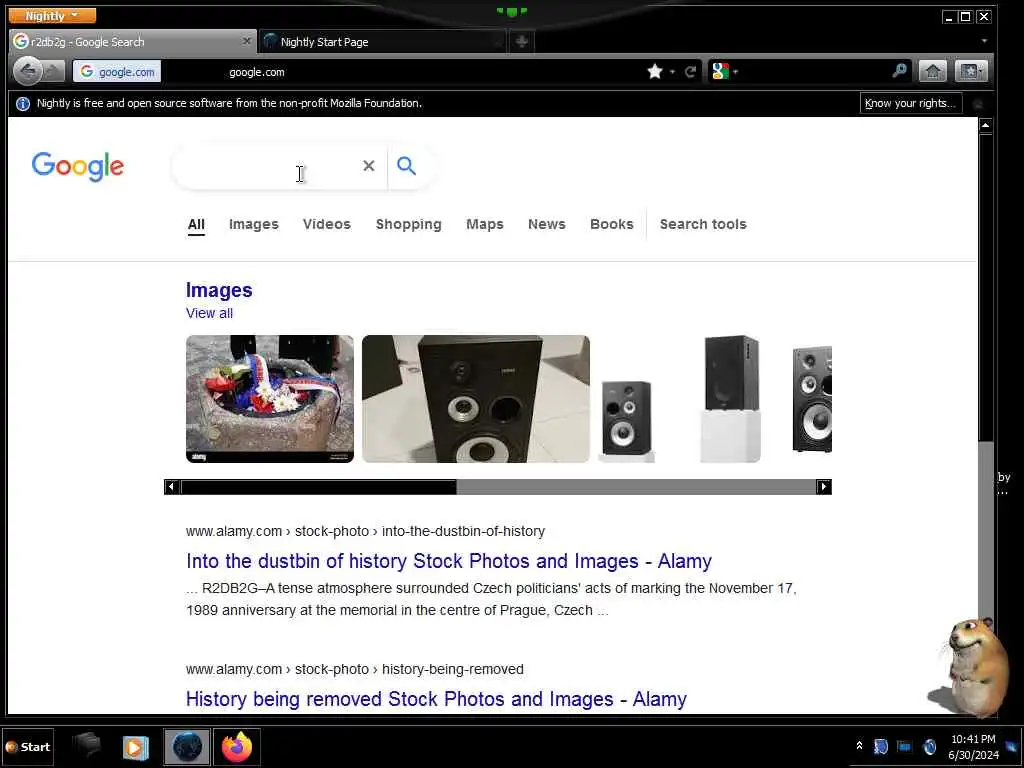Switch to the Nightly Start Page tab
1024x768 pixels.
[383, 42]
